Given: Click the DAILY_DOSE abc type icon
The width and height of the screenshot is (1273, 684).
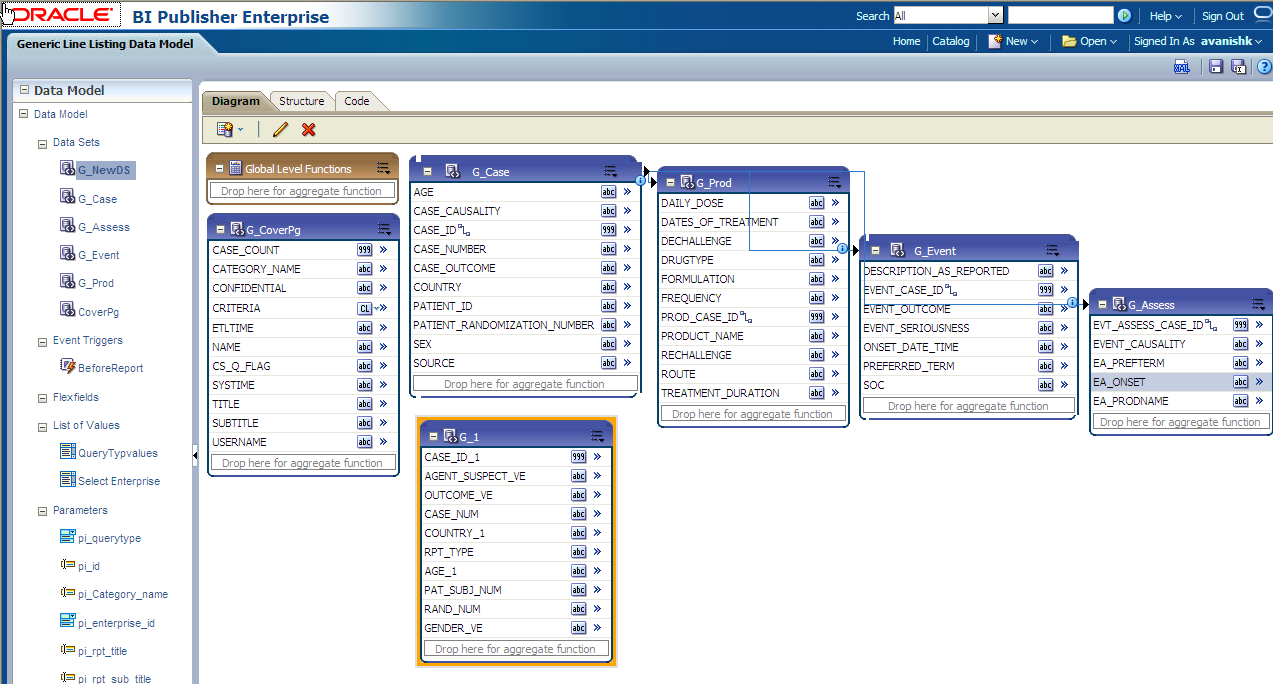Looking at the screenshot, I should coord(816,203).
